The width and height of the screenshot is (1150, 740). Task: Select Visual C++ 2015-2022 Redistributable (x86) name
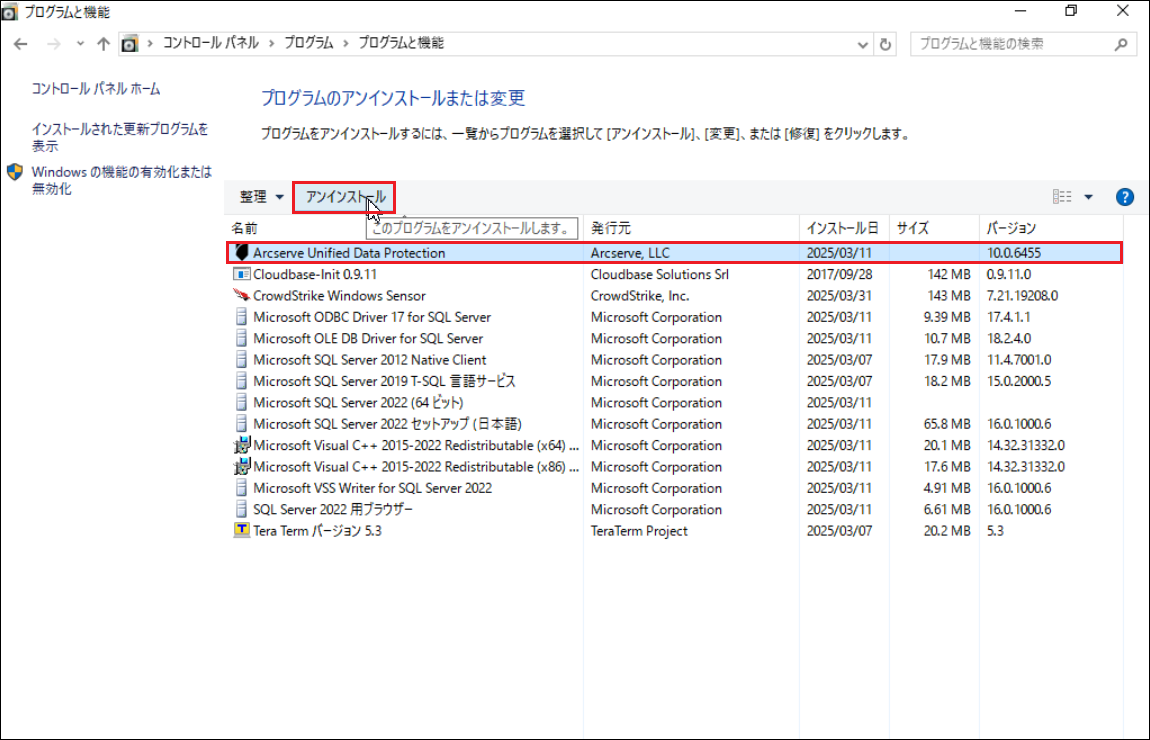[416, 466]
